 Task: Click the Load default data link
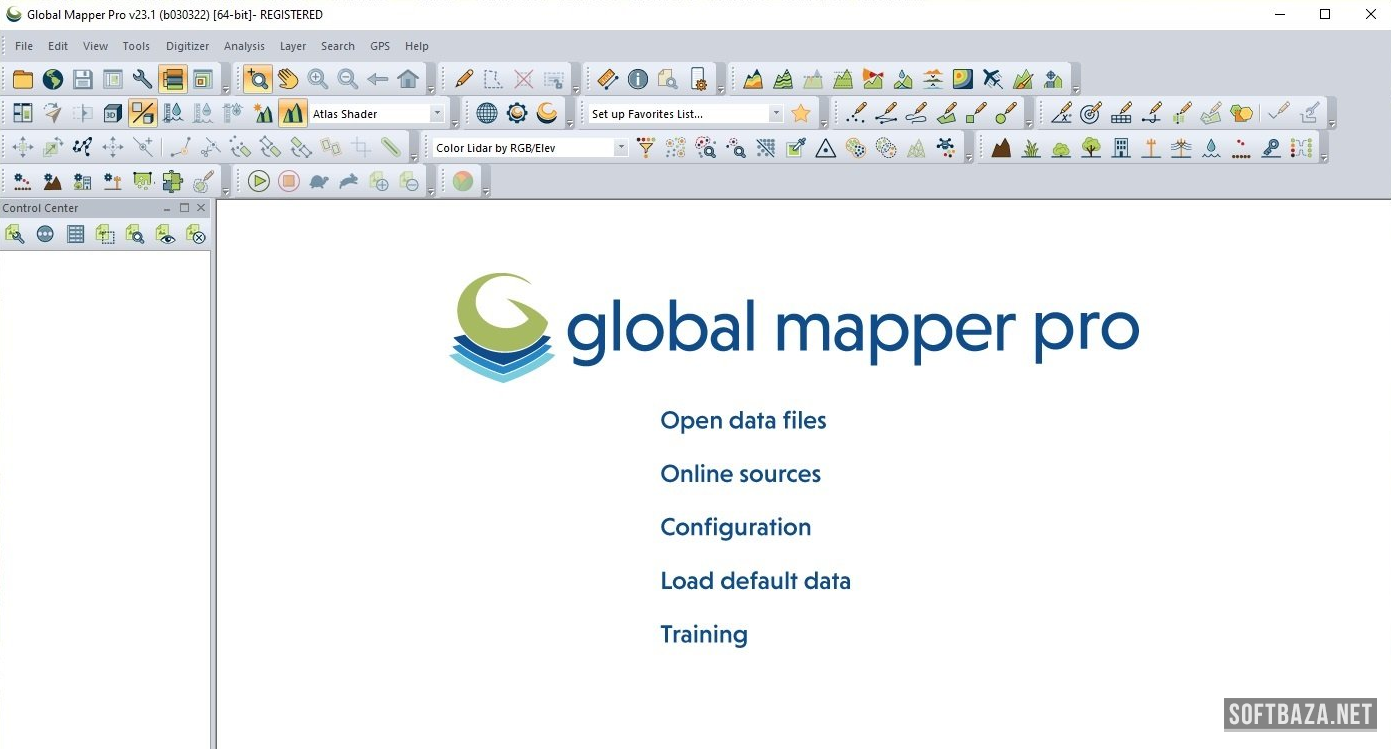point(755,581)
